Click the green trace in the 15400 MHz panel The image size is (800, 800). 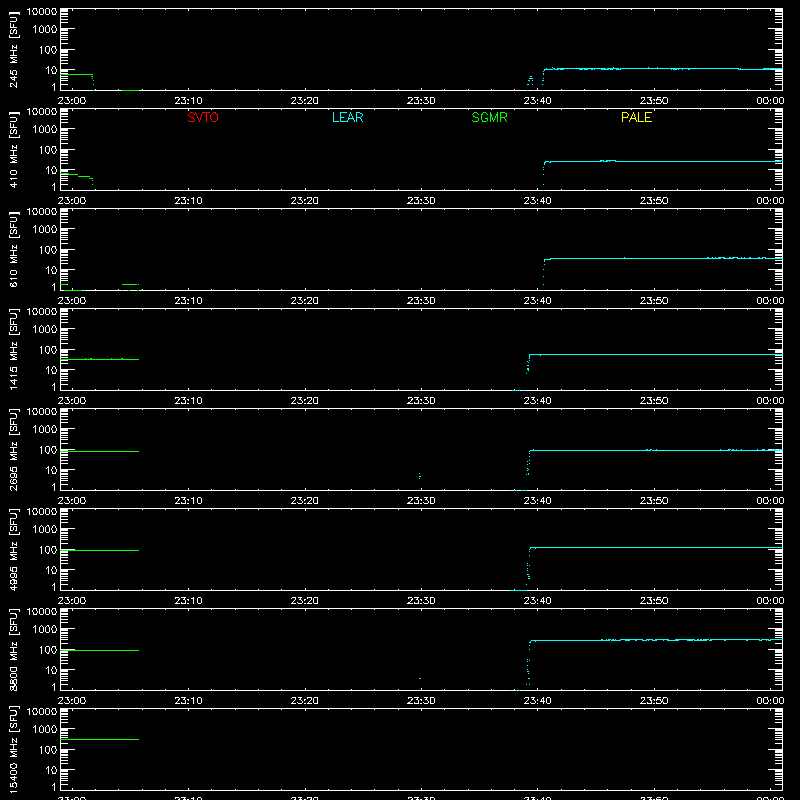click(99, 739)
